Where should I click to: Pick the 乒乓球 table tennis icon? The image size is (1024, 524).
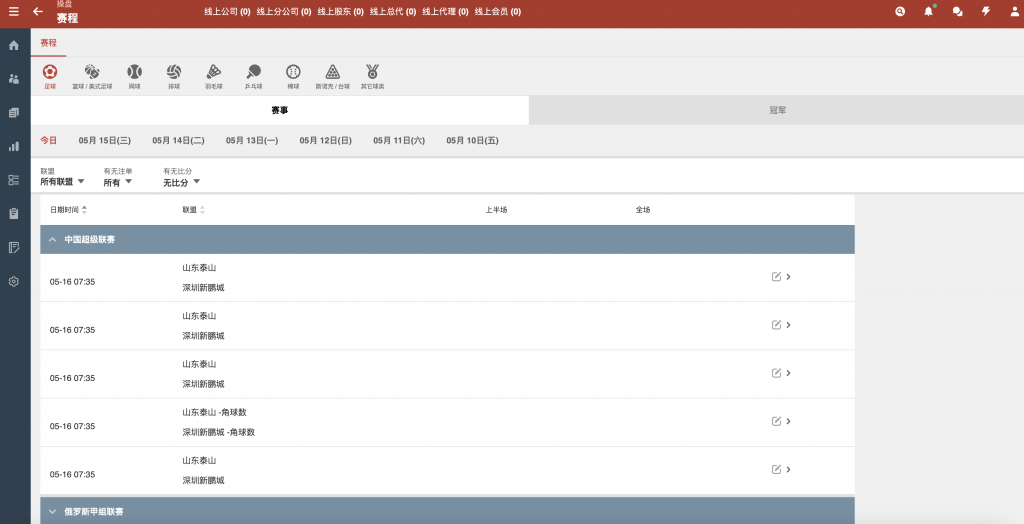[253, 75]
